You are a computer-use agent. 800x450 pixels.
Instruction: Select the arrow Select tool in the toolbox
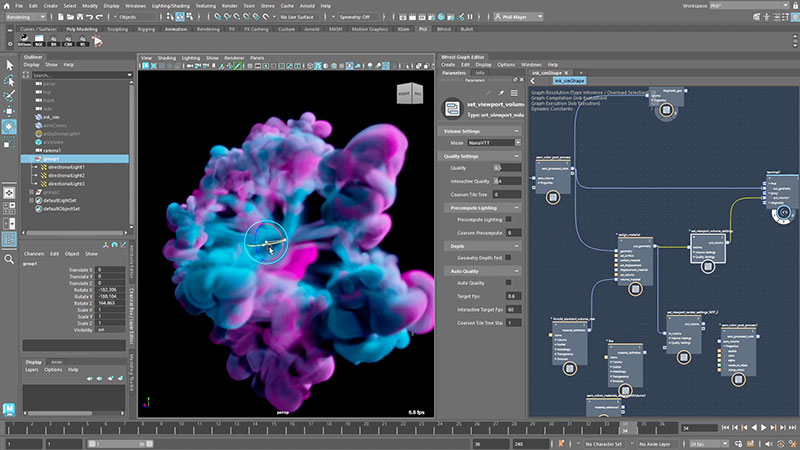click(x=9, y=66)
